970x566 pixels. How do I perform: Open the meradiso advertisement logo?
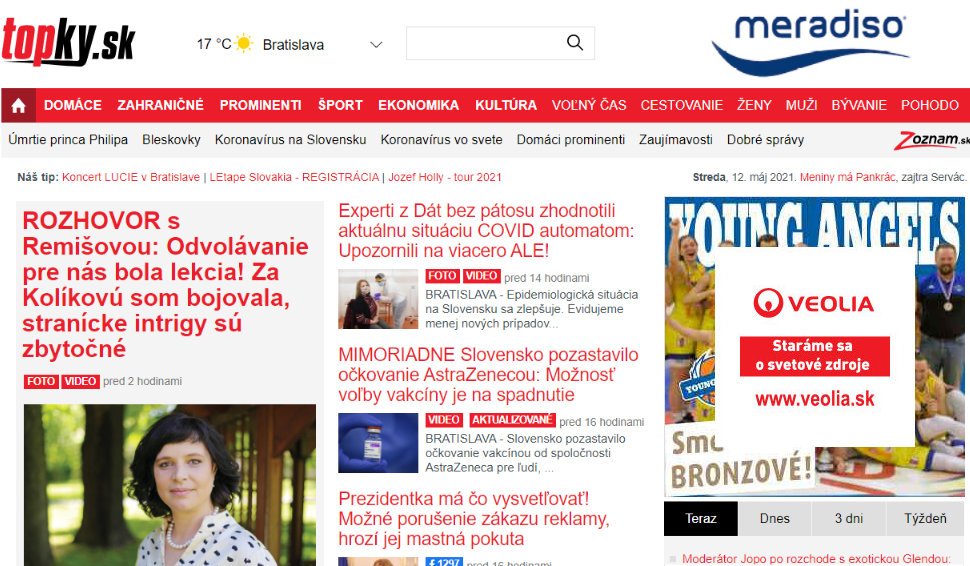[811, 42]
